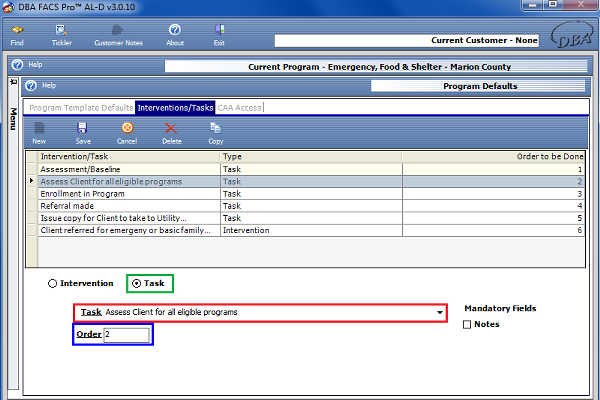Viewport: 600px width, 400px height.
Task: Sort by Order to be Done header
Action: pos(494,157)
